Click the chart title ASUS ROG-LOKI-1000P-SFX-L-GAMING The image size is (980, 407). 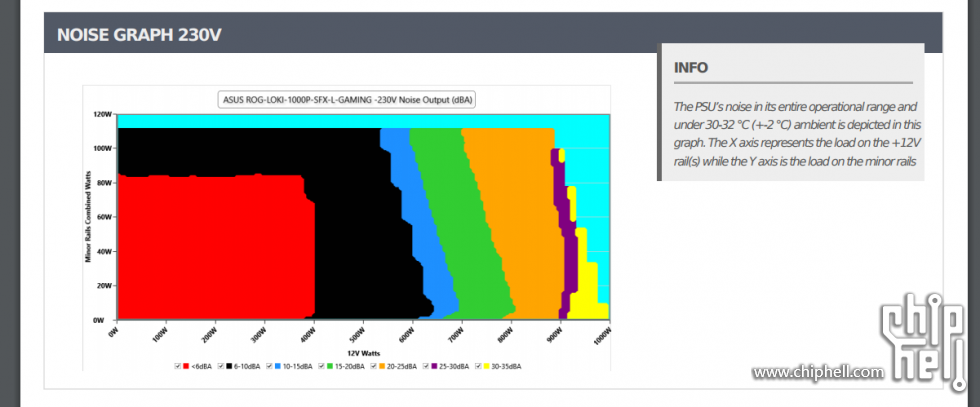click(x=347, y=100)
